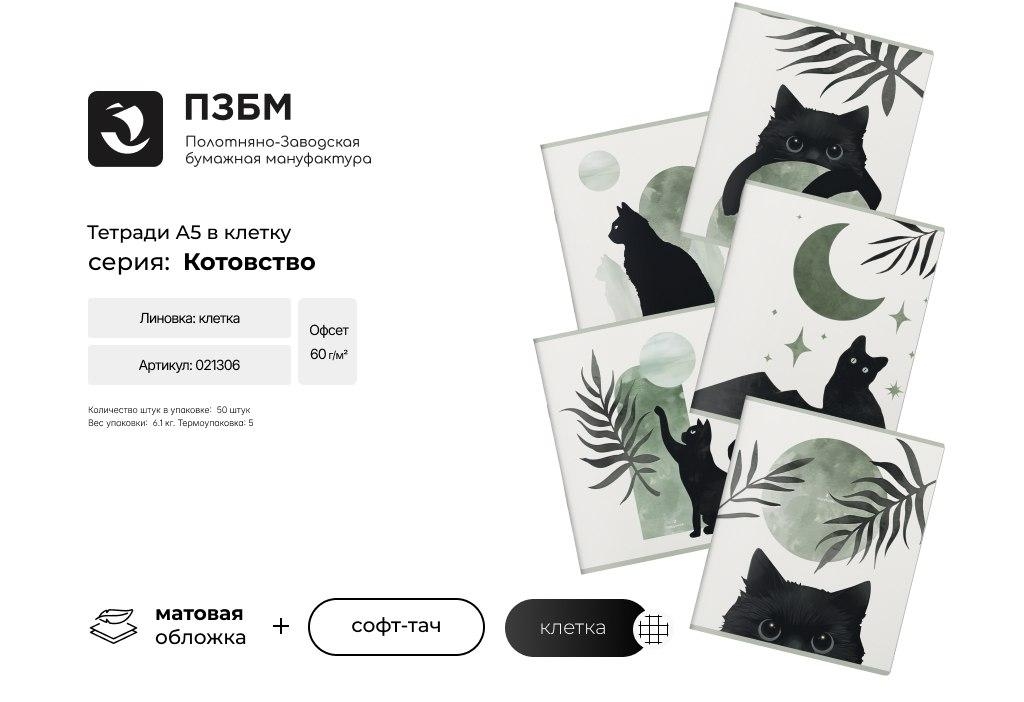
Task: Click Тетради А5 в клетку heading
Action: point(189,232)
